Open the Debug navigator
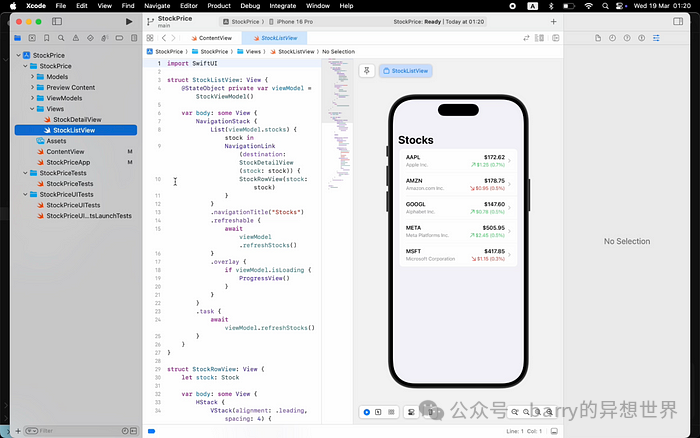Viewport: 700px width, 438px height. pos(104,38)
